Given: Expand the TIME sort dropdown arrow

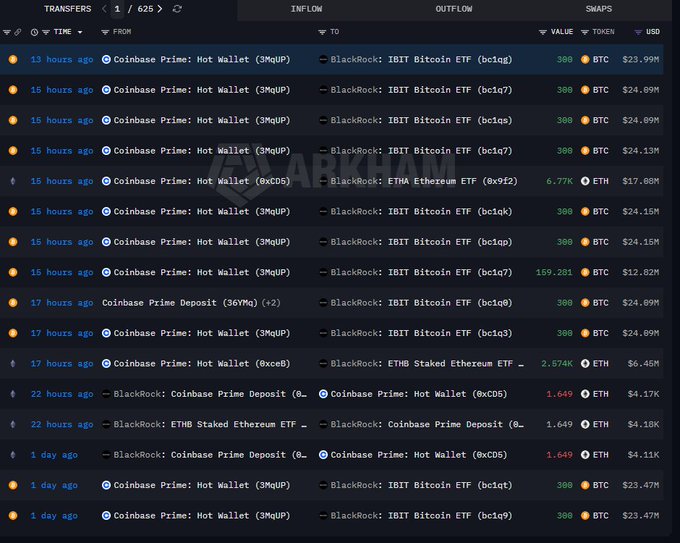Looking at the screenshot, I should tap(80, 32).
